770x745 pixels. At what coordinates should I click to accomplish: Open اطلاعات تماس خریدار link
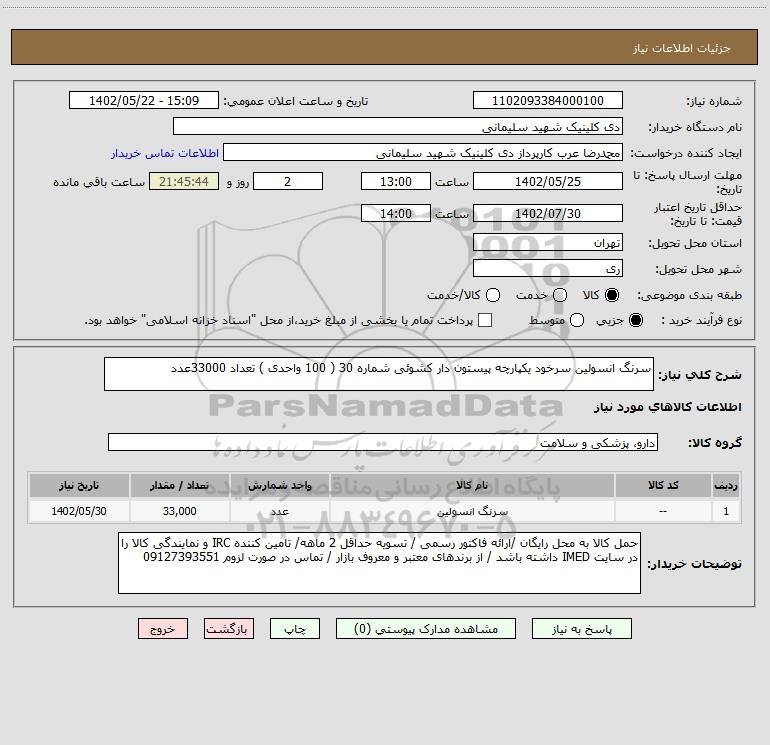[x=165, y=153]
